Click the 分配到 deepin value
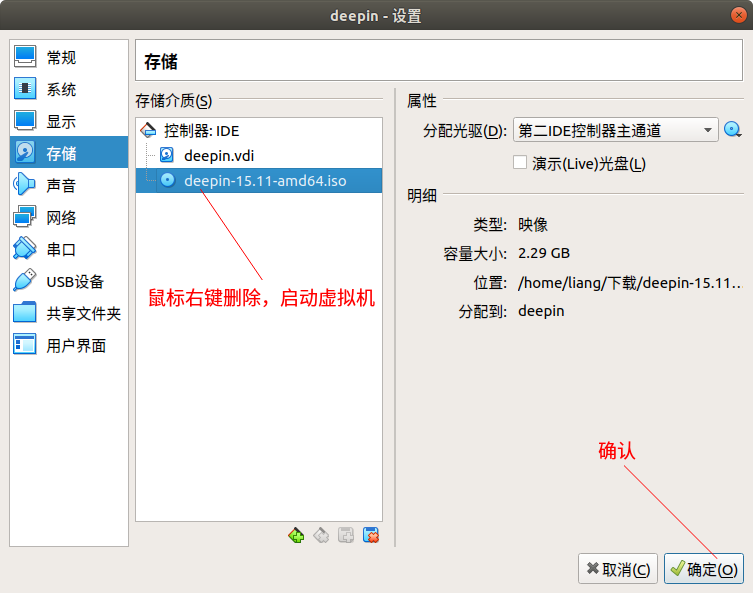This screenshot has height=593, width=753. coord(541,311)
